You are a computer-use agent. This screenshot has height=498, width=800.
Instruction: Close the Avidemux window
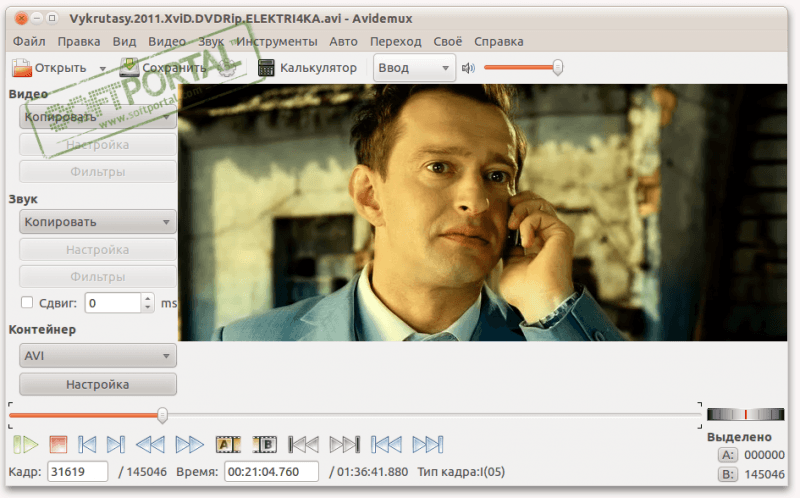click(x=21, y=18)
